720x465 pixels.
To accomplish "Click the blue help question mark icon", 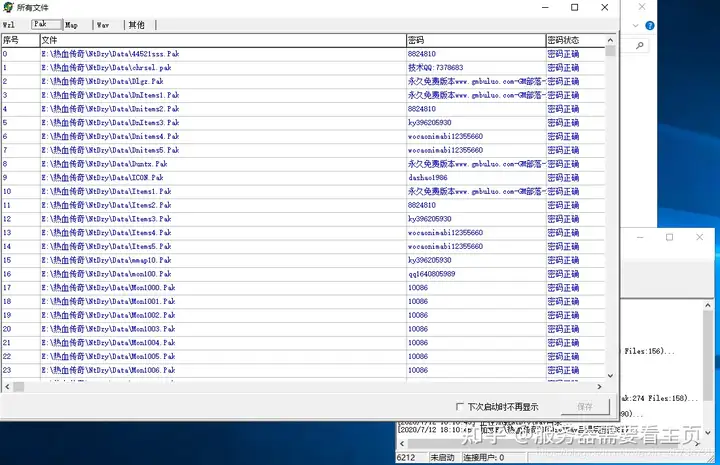I will [x=650, y=26].
